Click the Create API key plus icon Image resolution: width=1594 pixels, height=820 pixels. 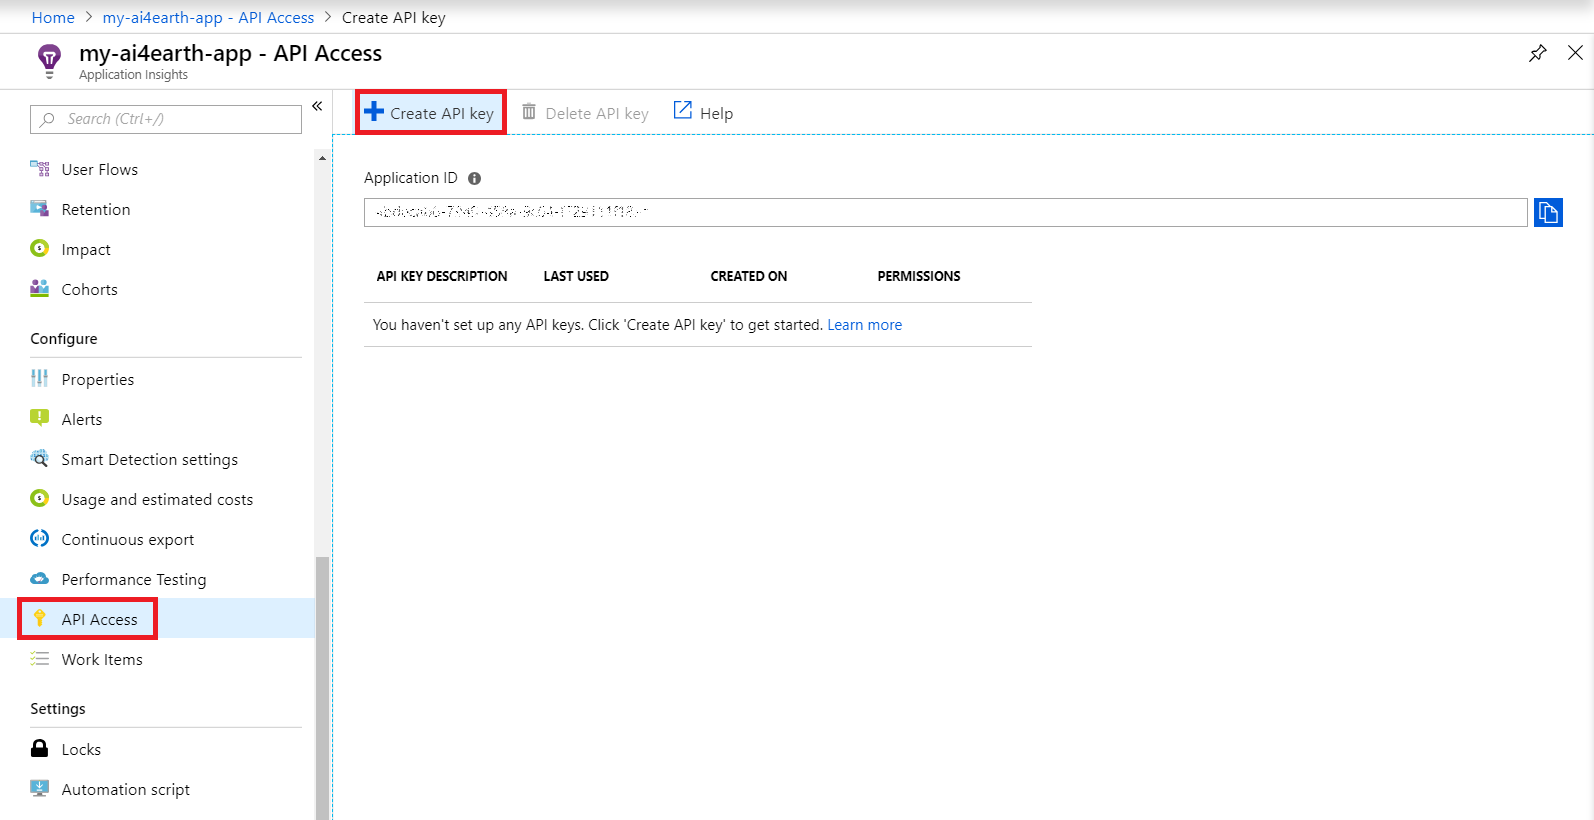pos(374,112)
